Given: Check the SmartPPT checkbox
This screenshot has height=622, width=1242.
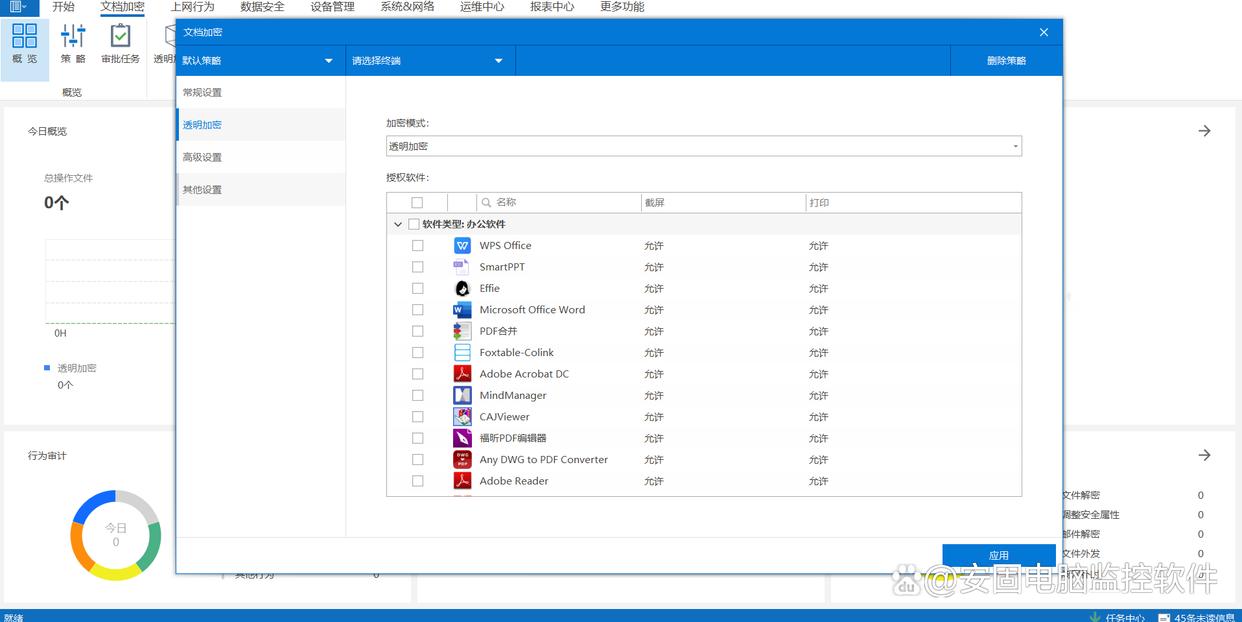Looking at the screenshot, I should point(417,267).
